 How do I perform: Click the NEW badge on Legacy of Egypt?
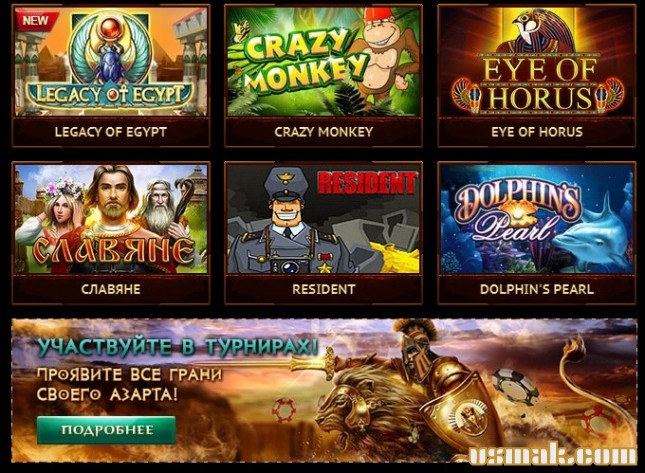(x=36, y=20)
